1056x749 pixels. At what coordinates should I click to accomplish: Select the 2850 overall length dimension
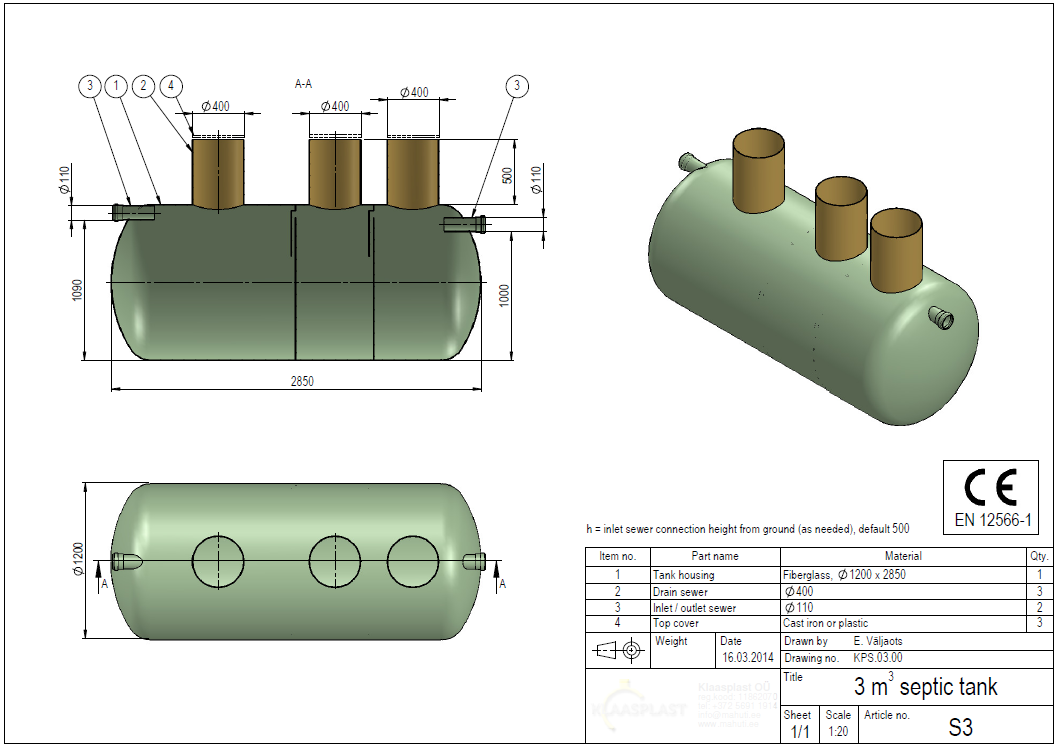[302, 382]
